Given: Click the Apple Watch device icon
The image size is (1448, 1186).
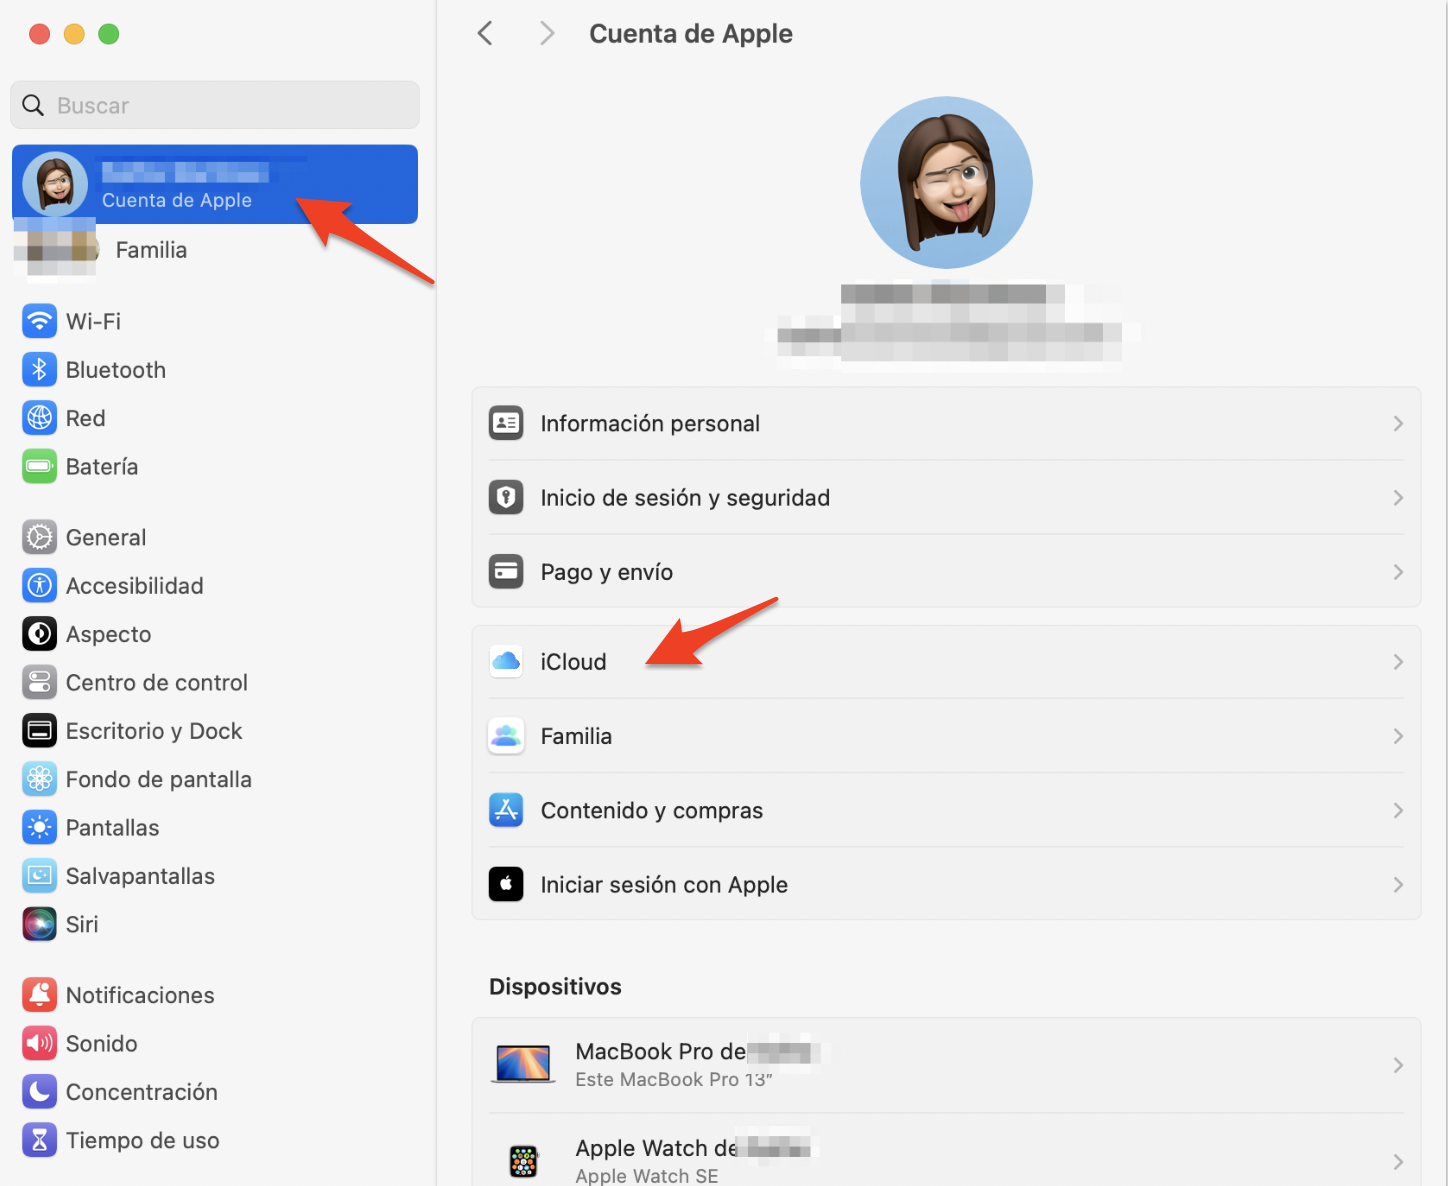Looking at the screenshot, I should pyautogui.click(x=523, y=1161).
